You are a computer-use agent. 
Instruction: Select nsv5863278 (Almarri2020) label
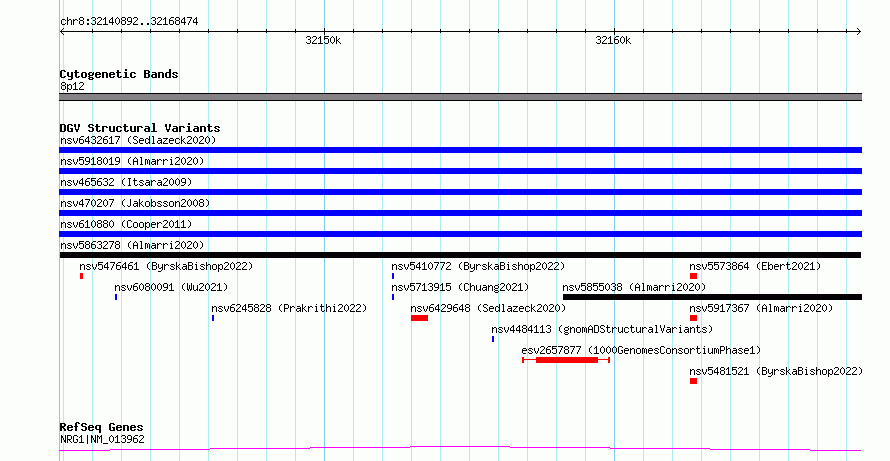tap(132, 245)
